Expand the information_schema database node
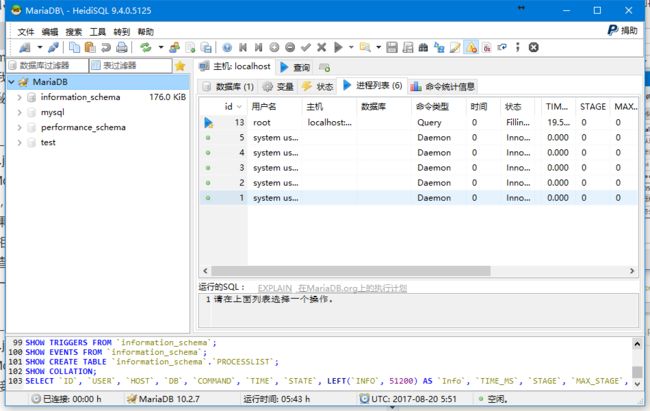 coord(19,97)
